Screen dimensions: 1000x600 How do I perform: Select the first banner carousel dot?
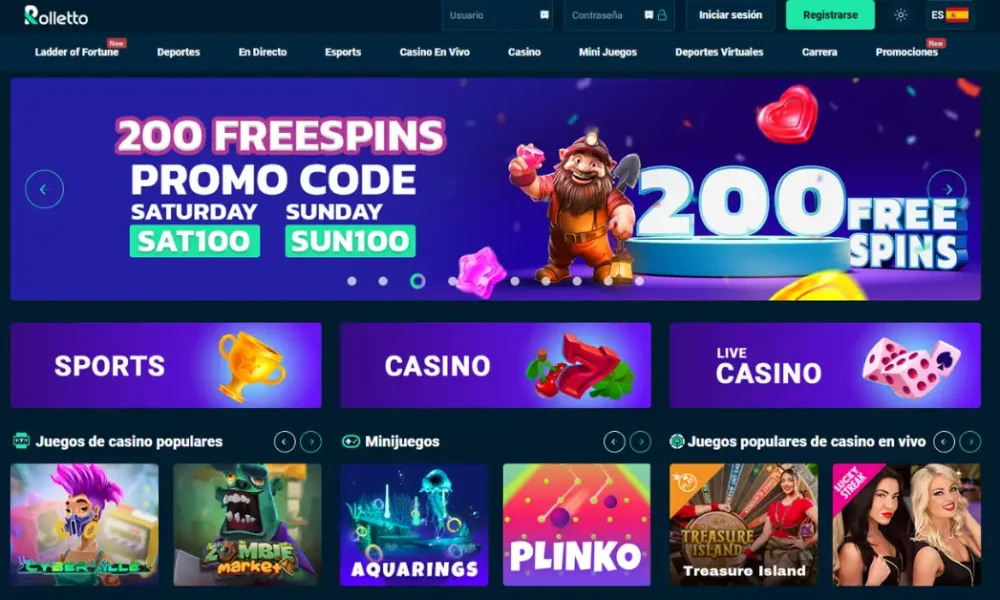[x=351, y=281]
